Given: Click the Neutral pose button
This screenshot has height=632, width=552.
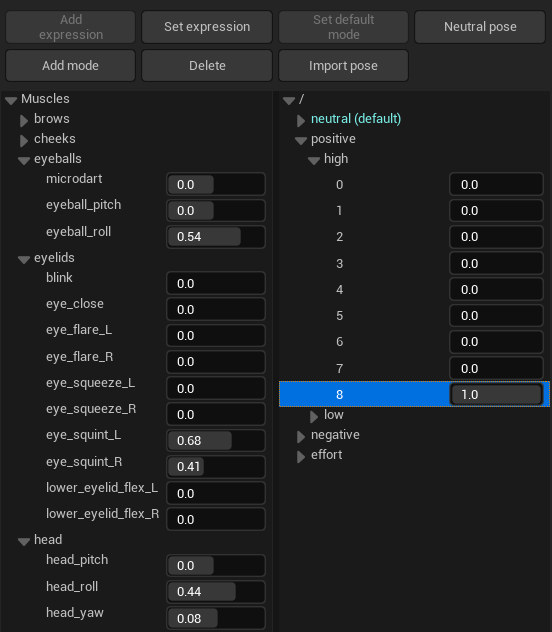Looking at the screenshot, I should point(480,27).
